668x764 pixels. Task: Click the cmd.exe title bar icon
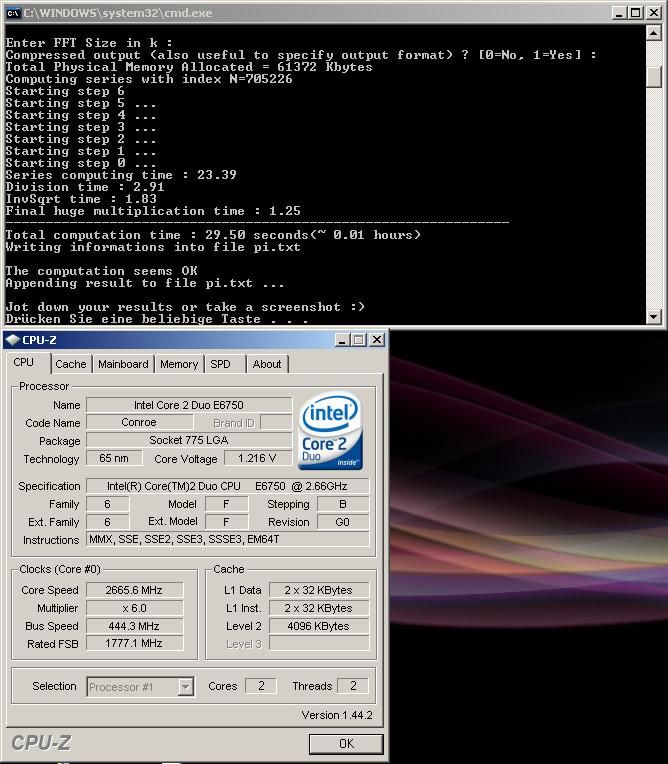tap(13, 13)
